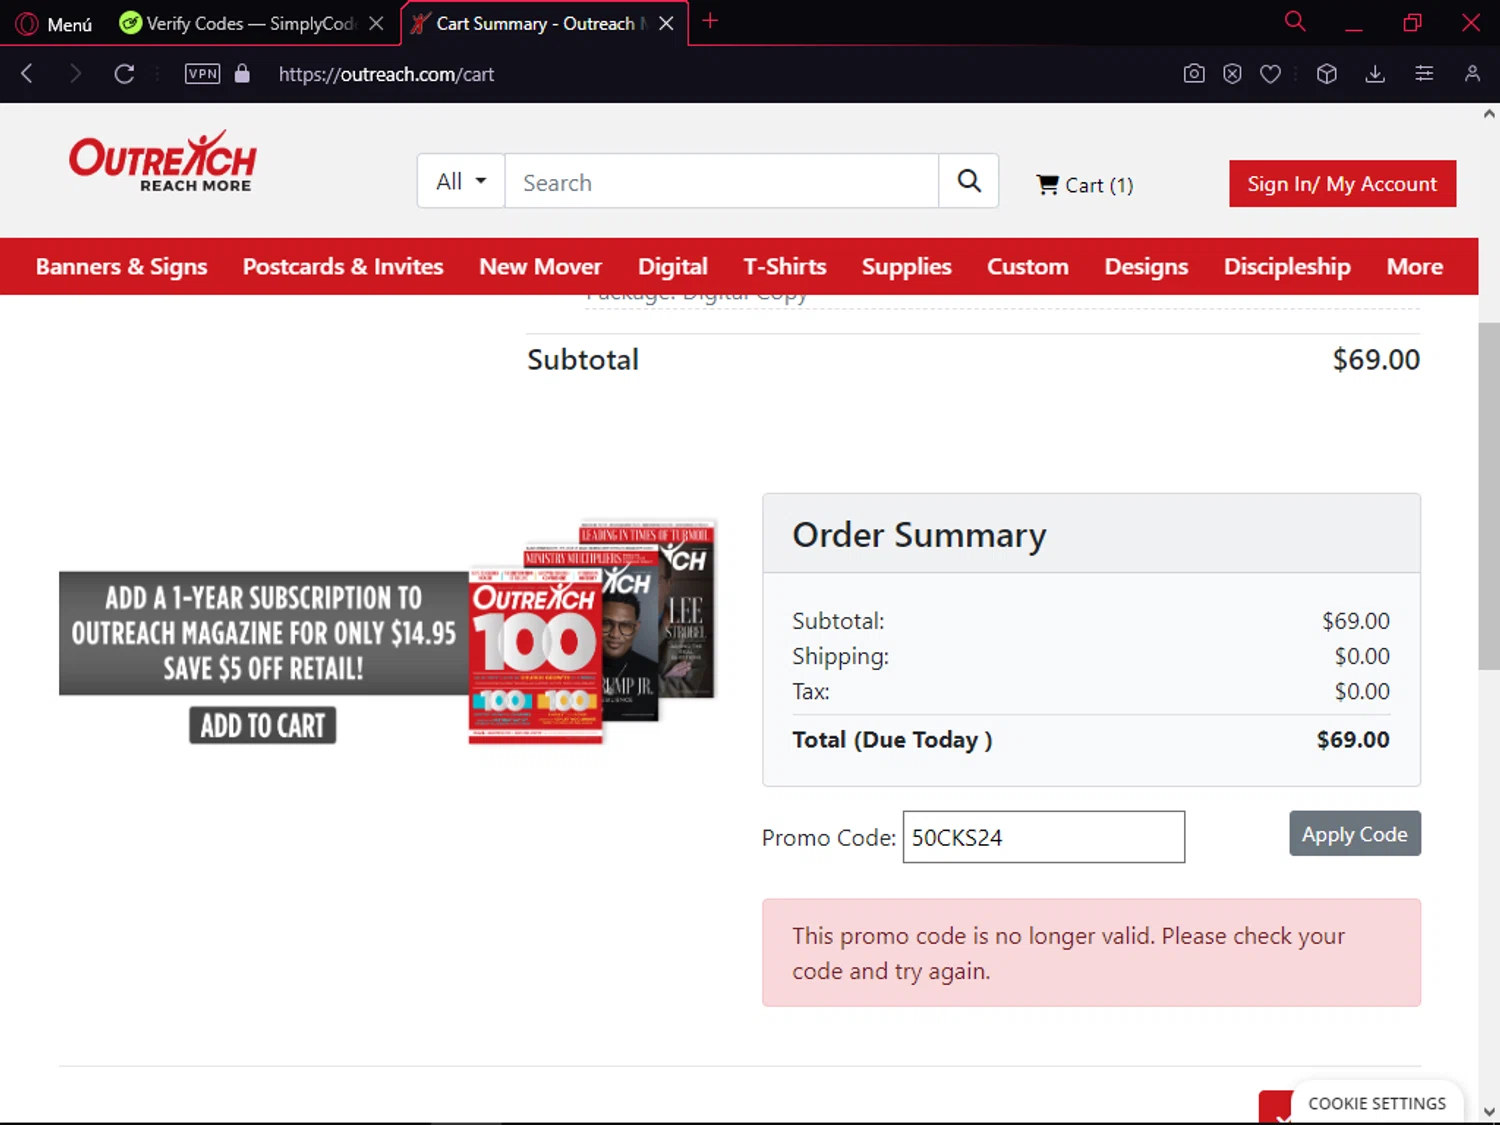1500x1125 pixels.
Task: Open the extensions cube icon
Action: point(1327,74)
